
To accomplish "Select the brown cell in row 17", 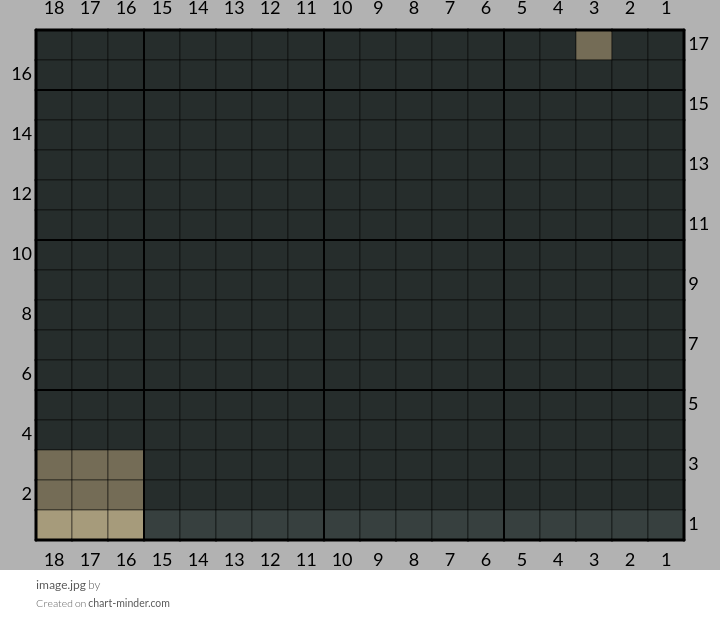I will (594, 45).
